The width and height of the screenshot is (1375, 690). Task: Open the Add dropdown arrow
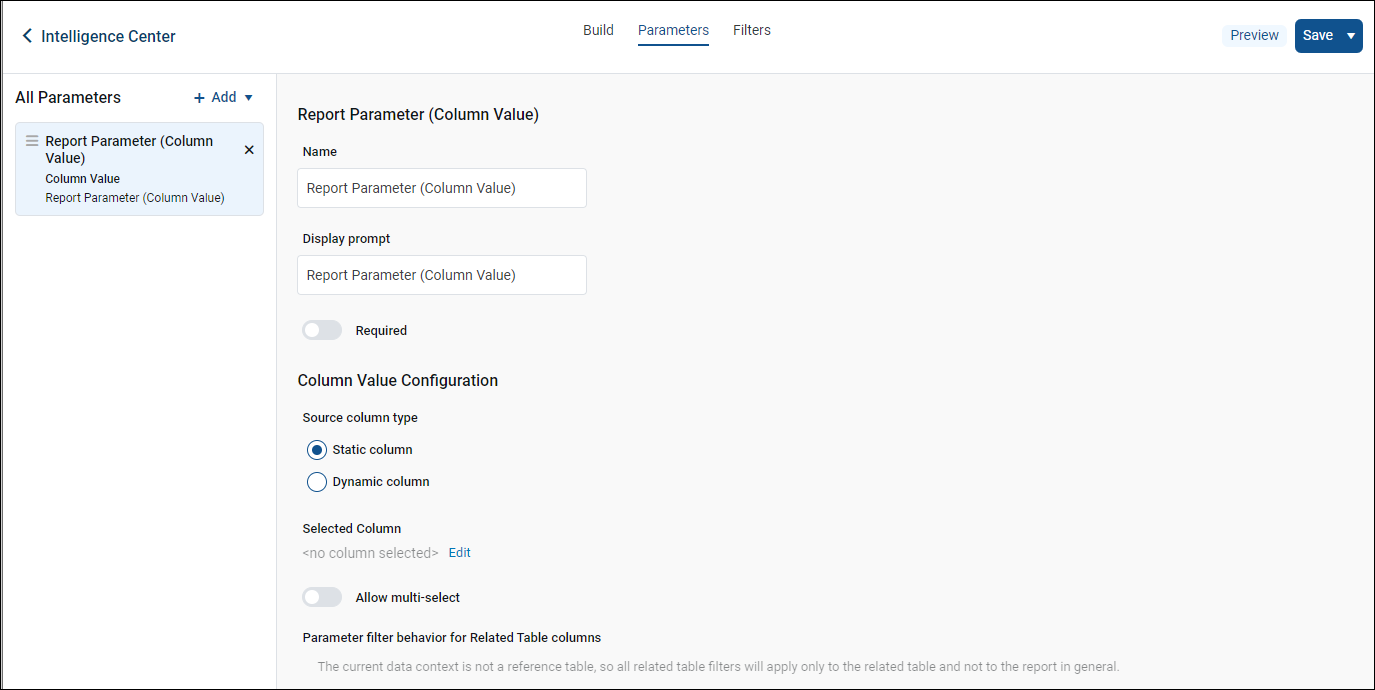[x=249, y=98]
